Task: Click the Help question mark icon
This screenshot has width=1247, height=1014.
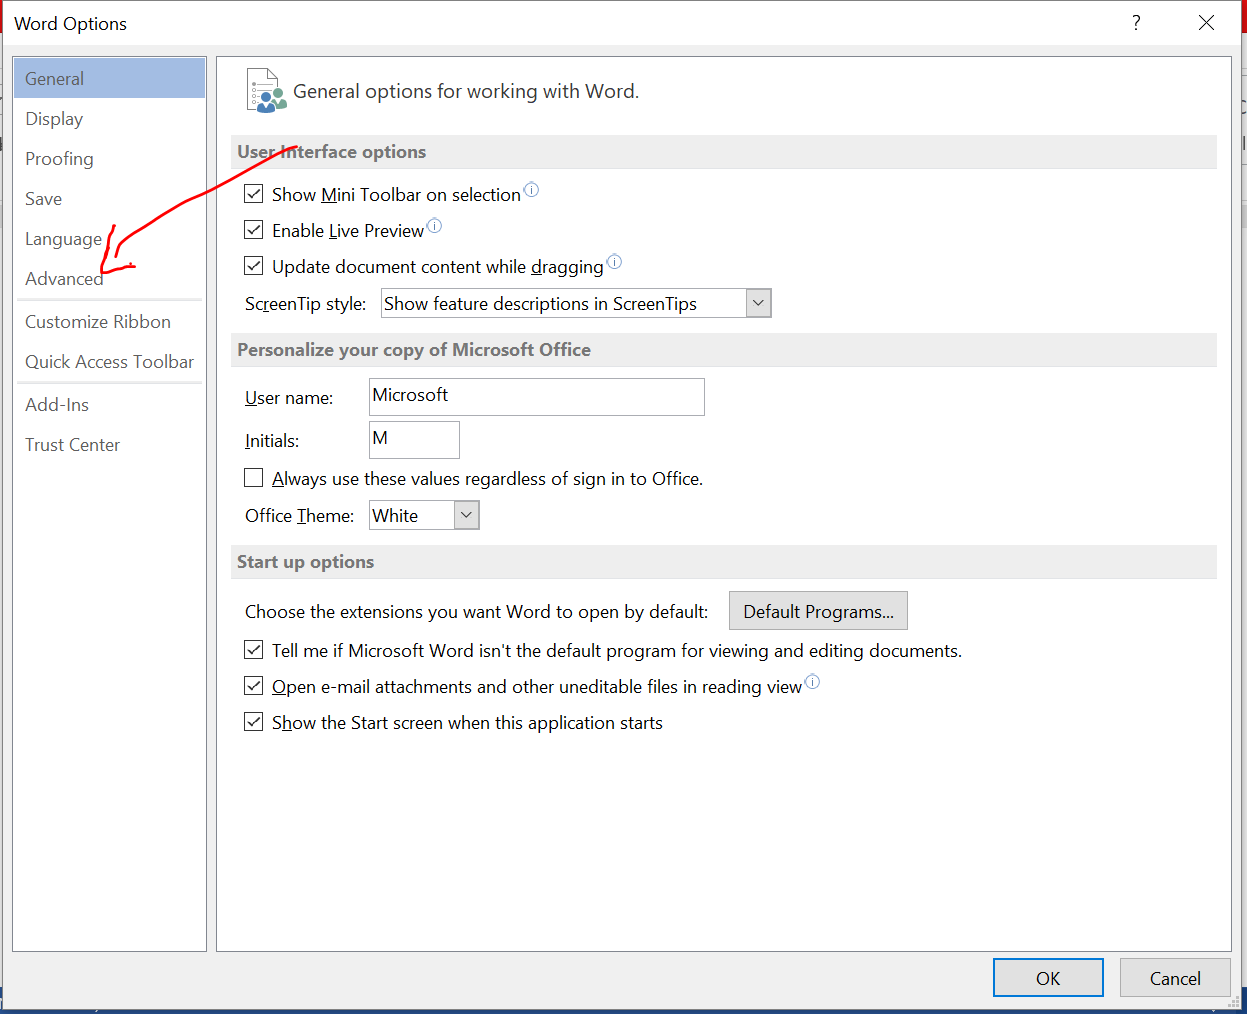Action: [x=1136, y=23]
